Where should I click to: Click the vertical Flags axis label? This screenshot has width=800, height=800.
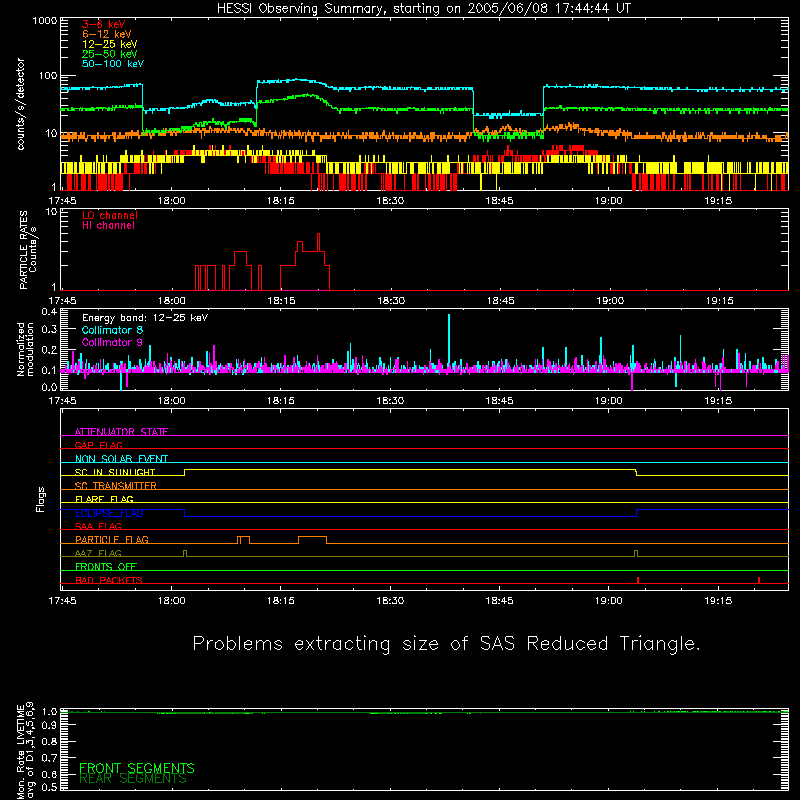click(41, 499)
